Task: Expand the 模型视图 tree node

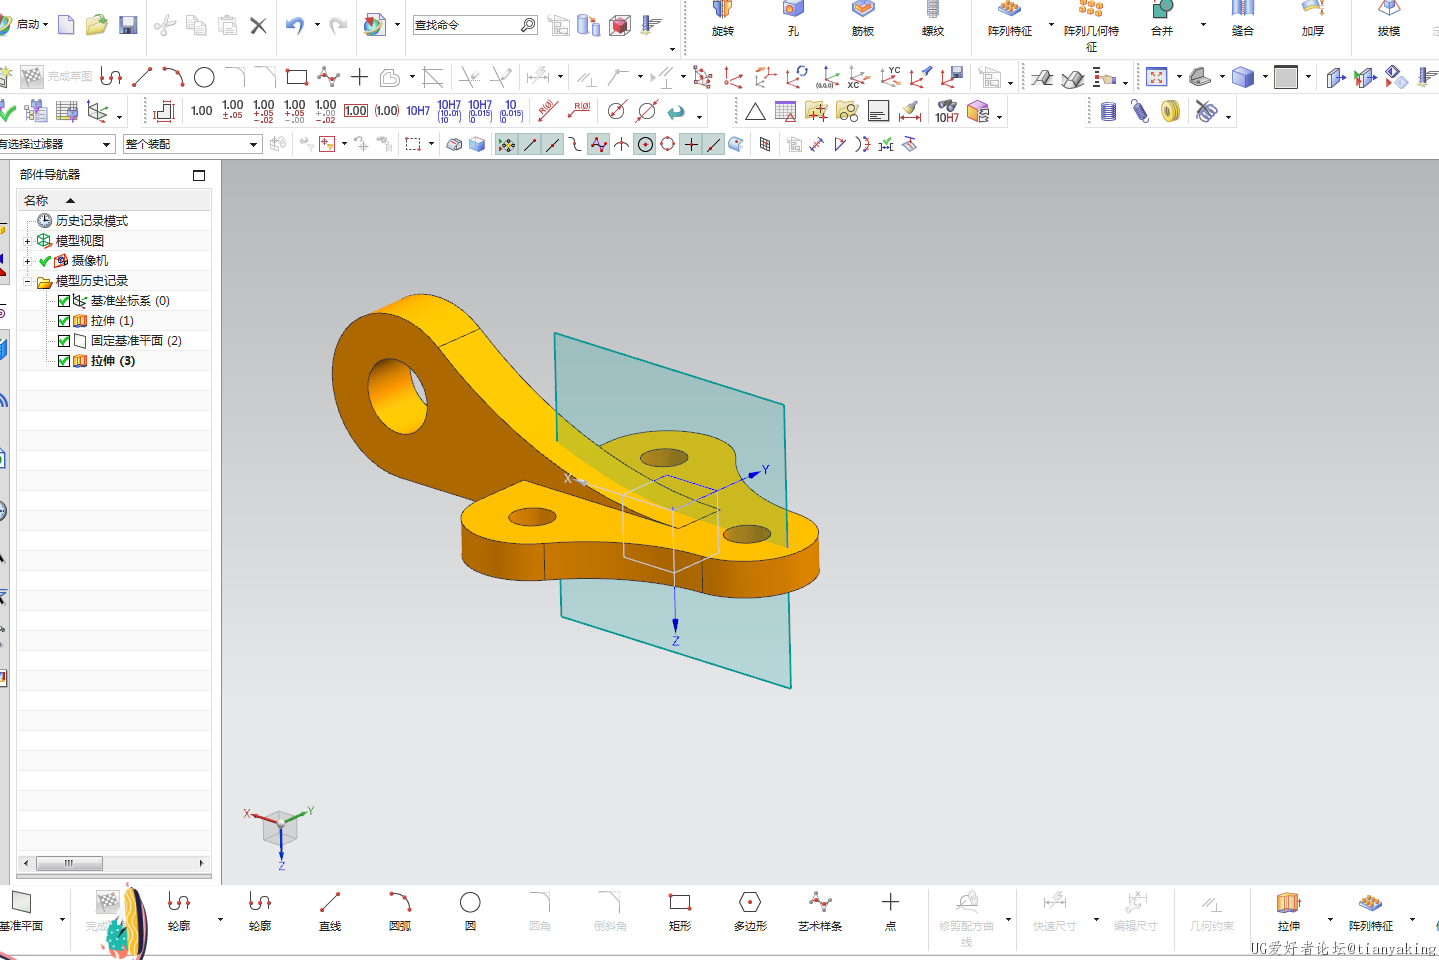Action: click(28, 241)
